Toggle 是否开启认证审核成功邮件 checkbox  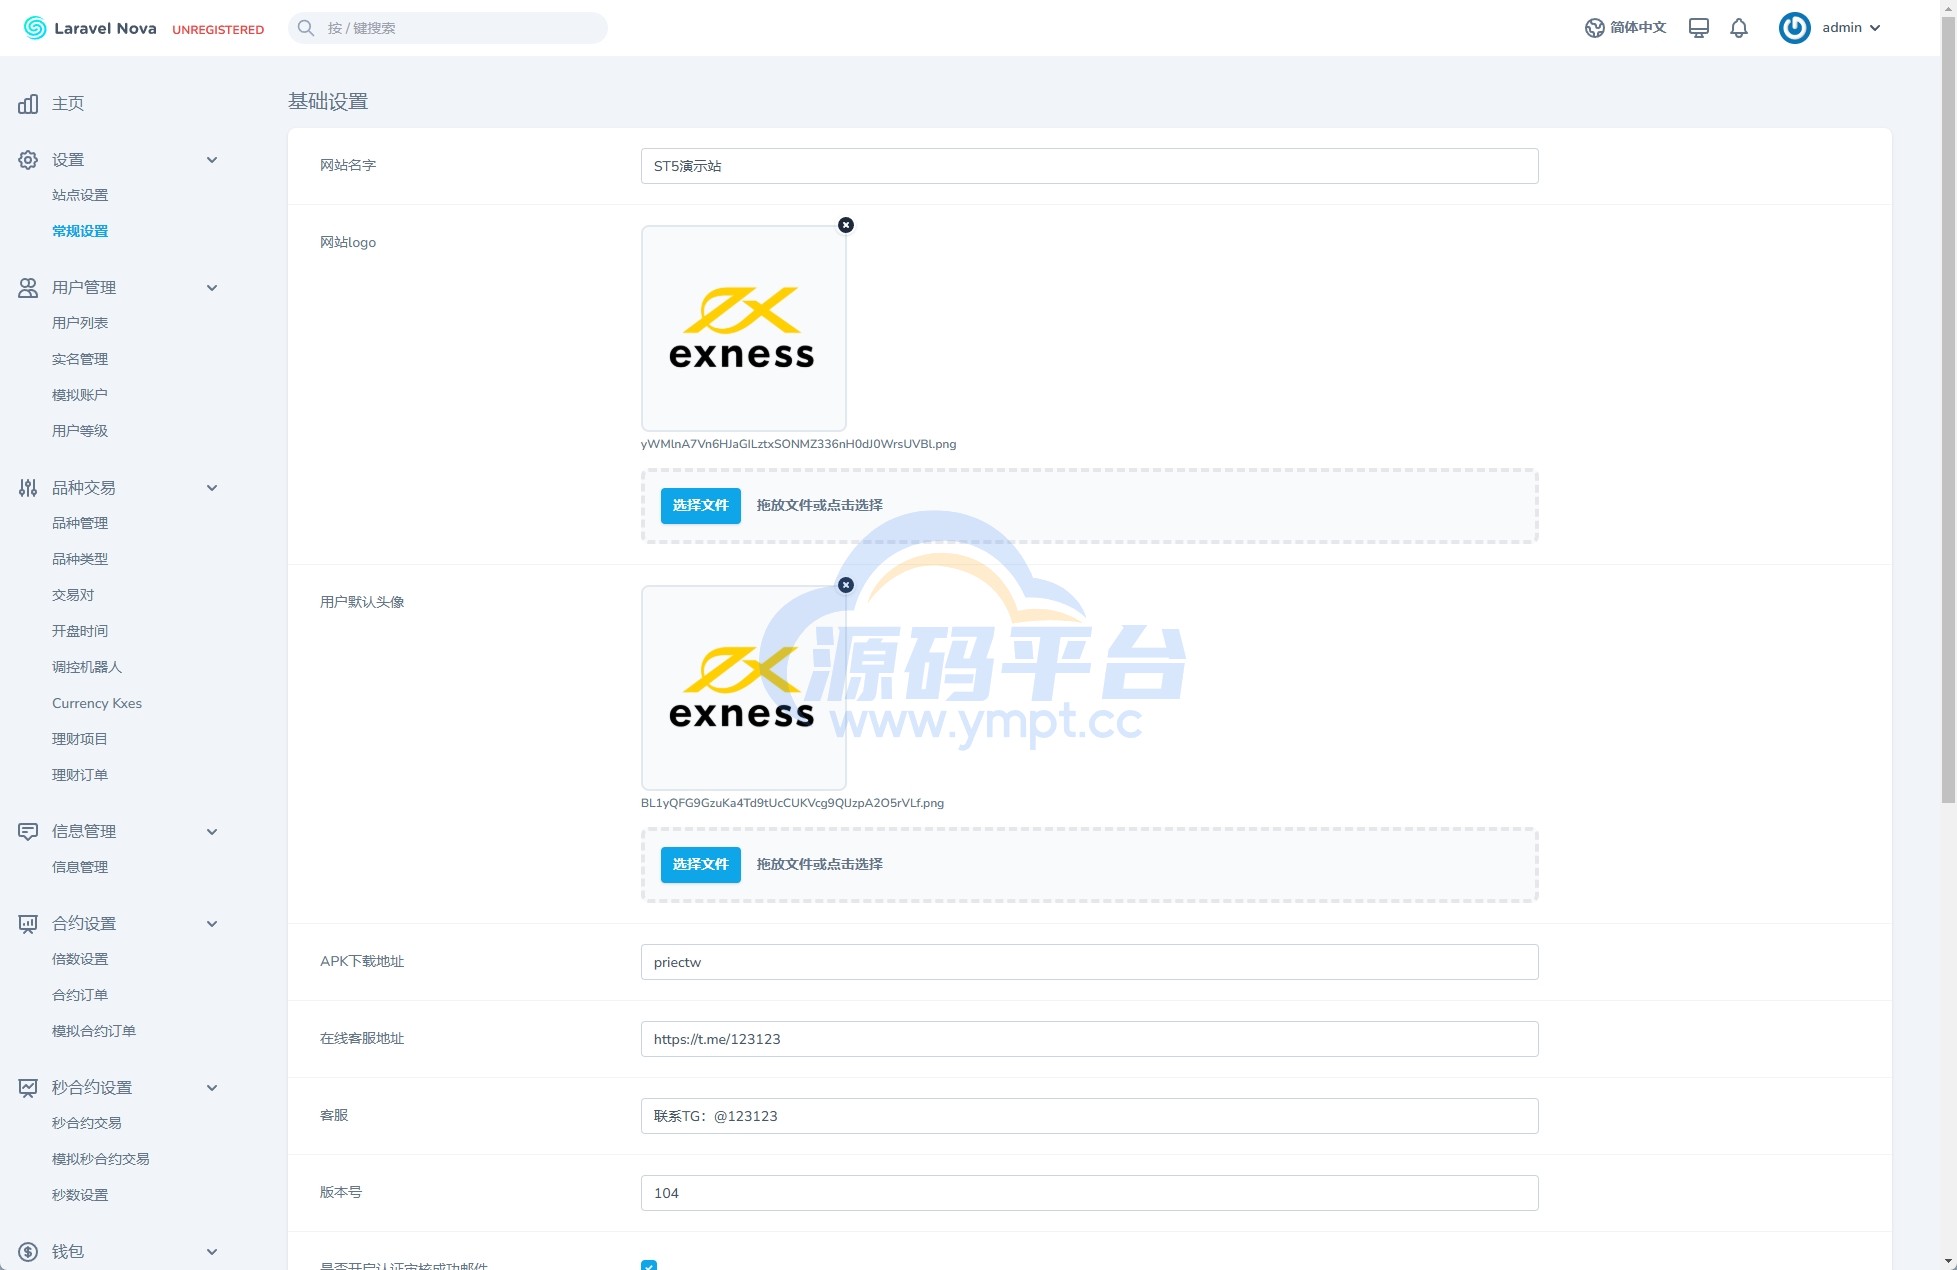click(x=649, y=1266)
